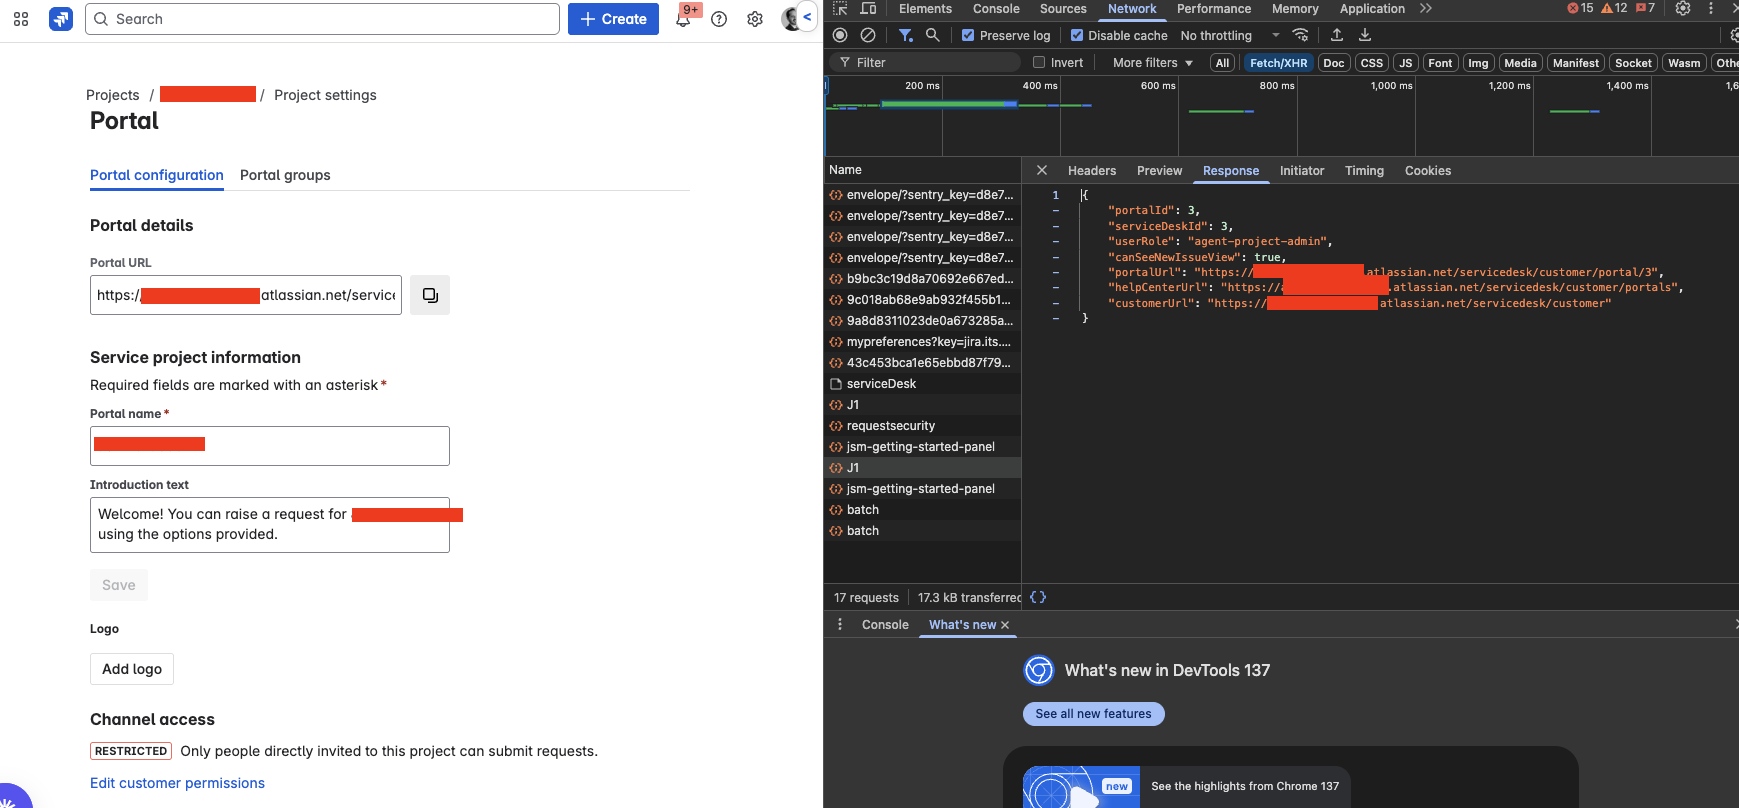Click the issues count flag indicator
Screen dimensions: 1739x808
1645,8
